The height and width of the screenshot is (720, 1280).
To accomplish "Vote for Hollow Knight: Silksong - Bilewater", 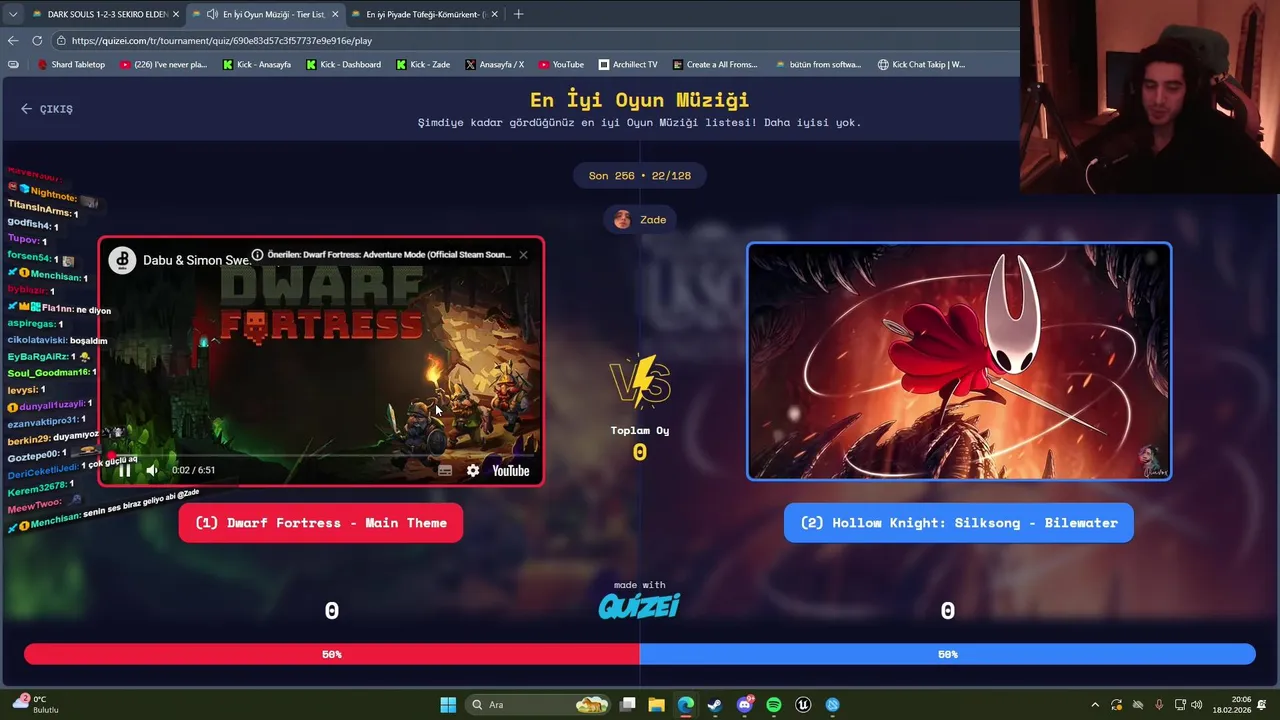I will click(958, 523).
